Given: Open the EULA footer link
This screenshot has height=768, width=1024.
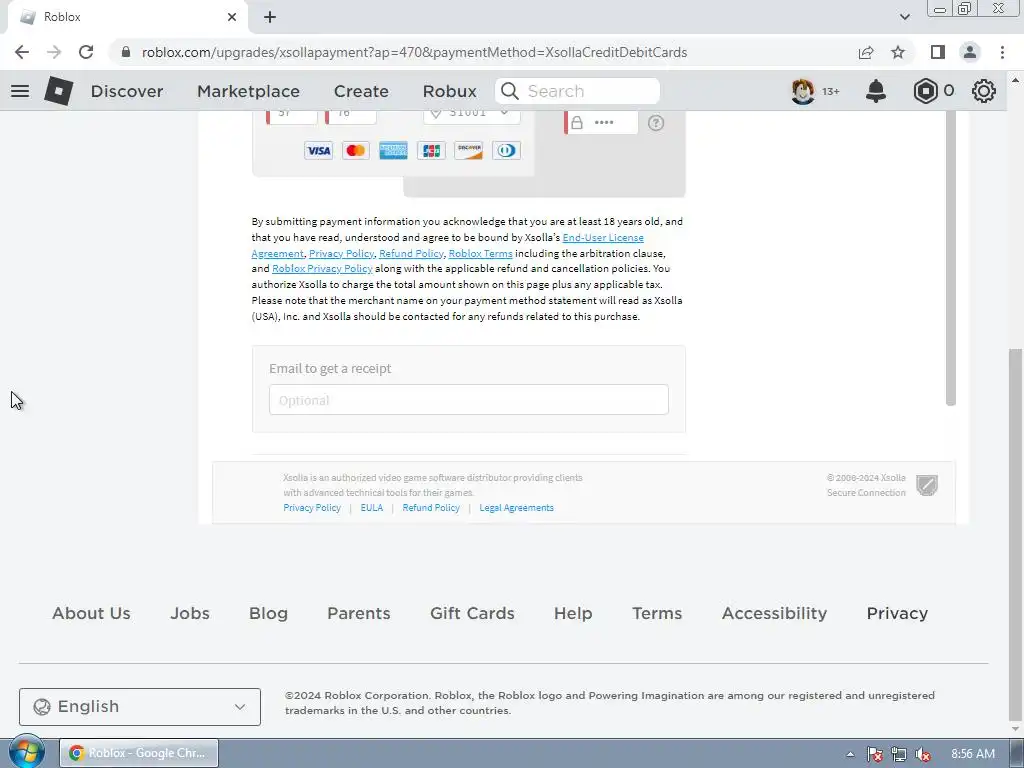Looking at the screenshot, I should click(372, 507).
